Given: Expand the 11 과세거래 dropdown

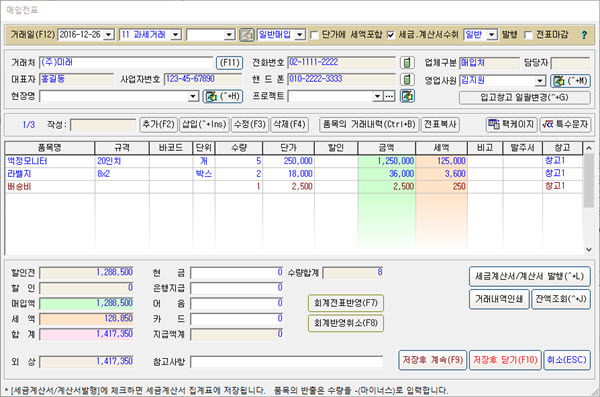Looking at the screenshot, I should click(x=176, y=35).
